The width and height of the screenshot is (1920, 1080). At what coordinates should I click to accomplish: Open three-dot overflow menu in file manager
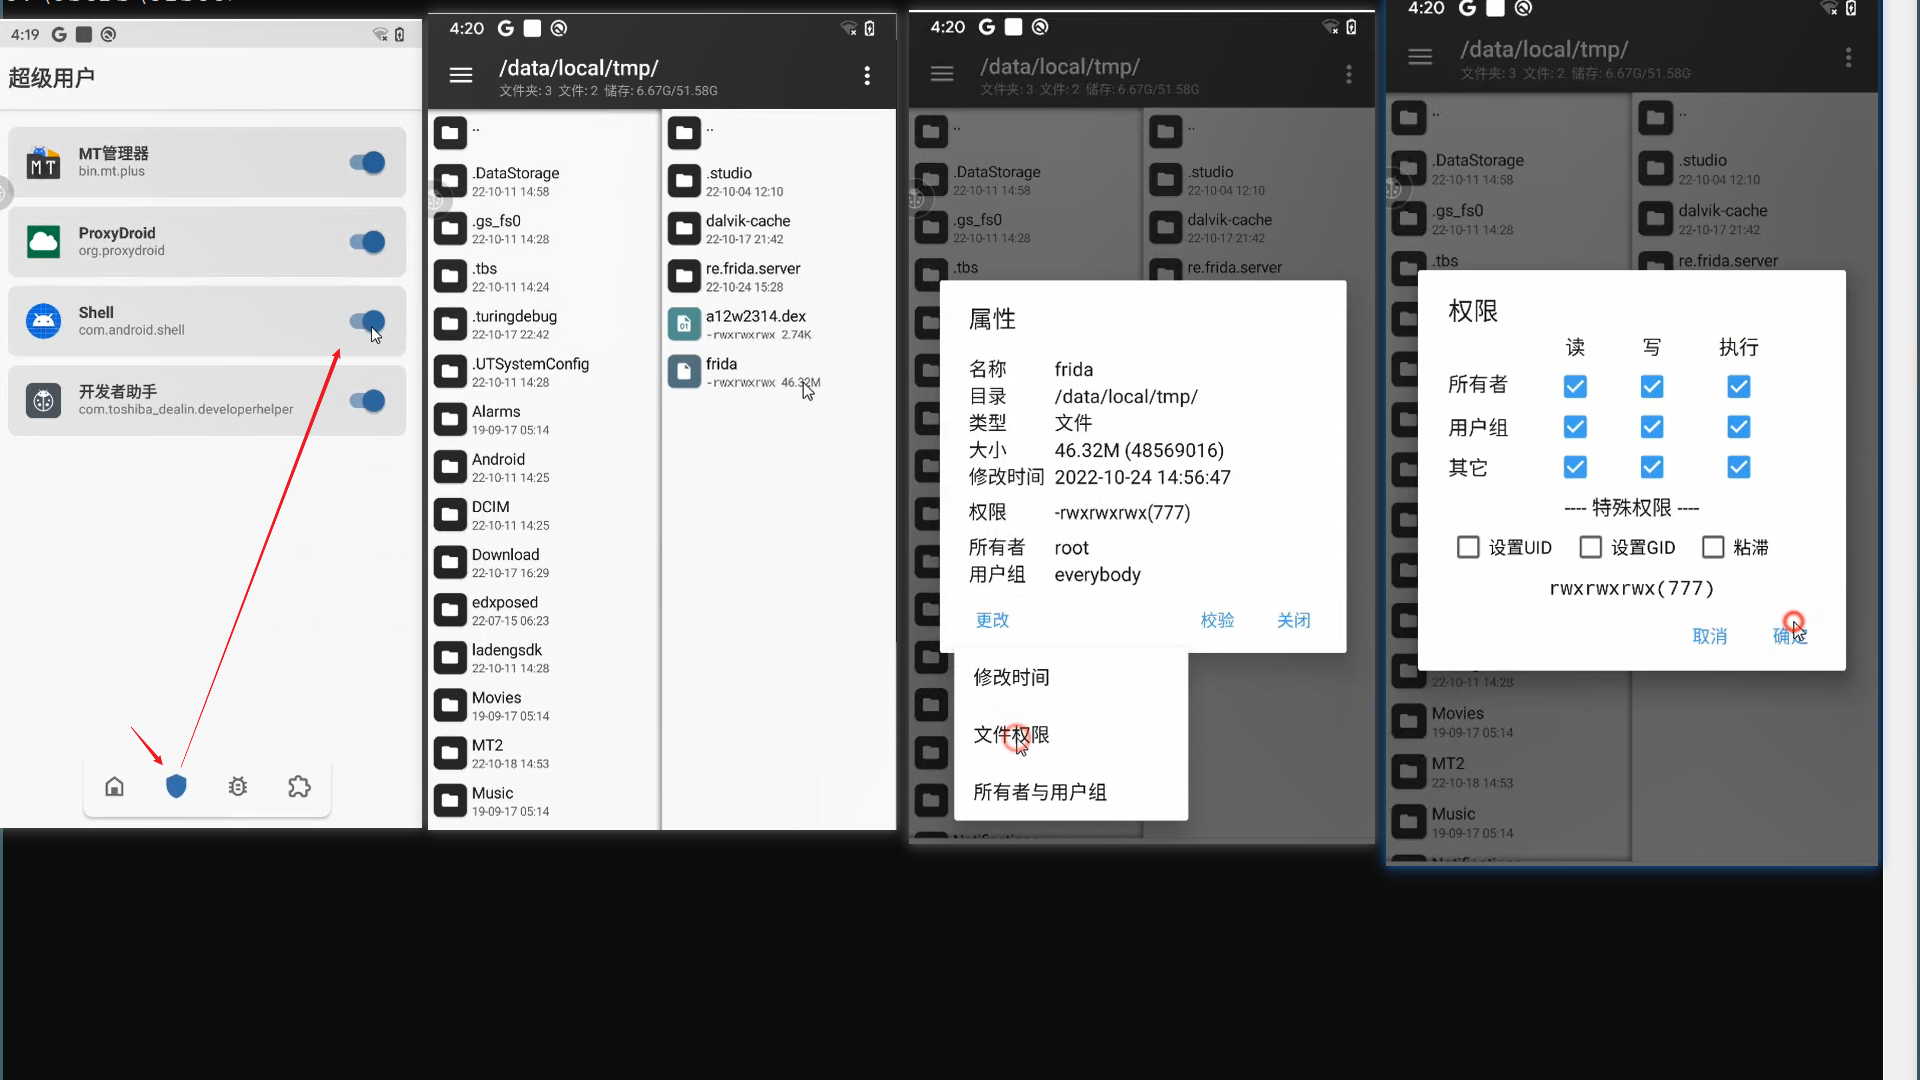pos(867,75)
